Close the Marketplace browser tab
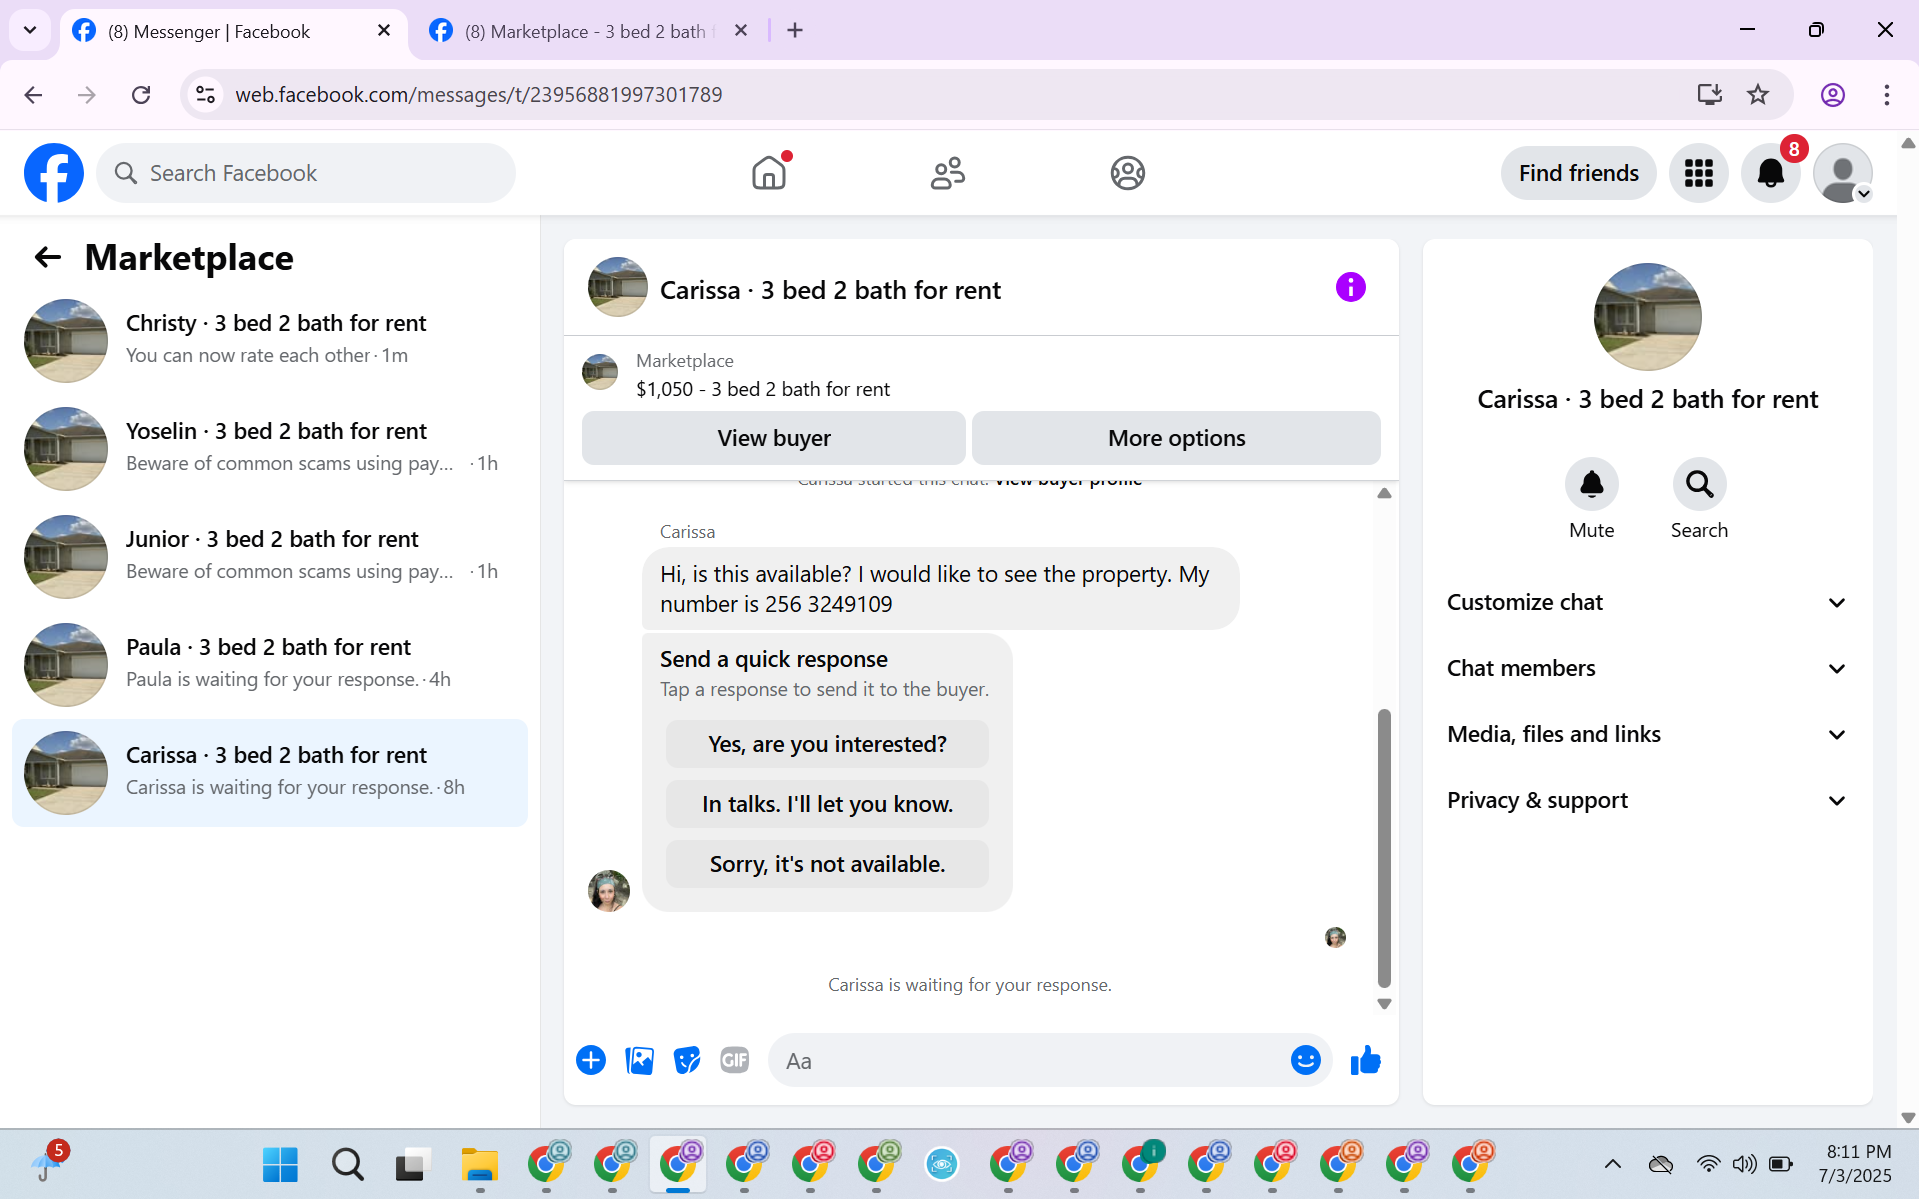 click(x=741, y=31)
